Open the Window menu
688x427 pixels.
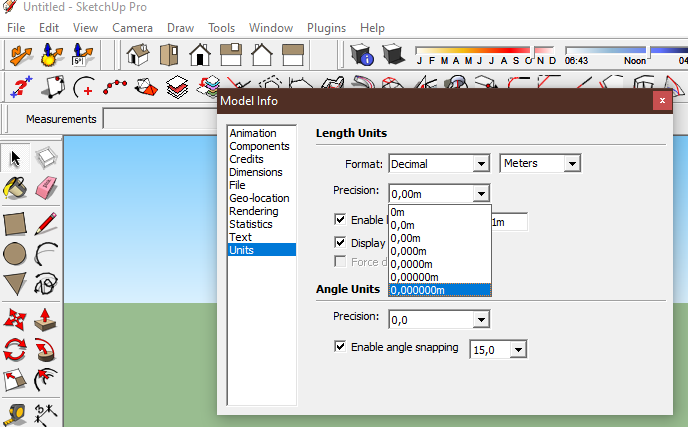click(x=271, y=28)
